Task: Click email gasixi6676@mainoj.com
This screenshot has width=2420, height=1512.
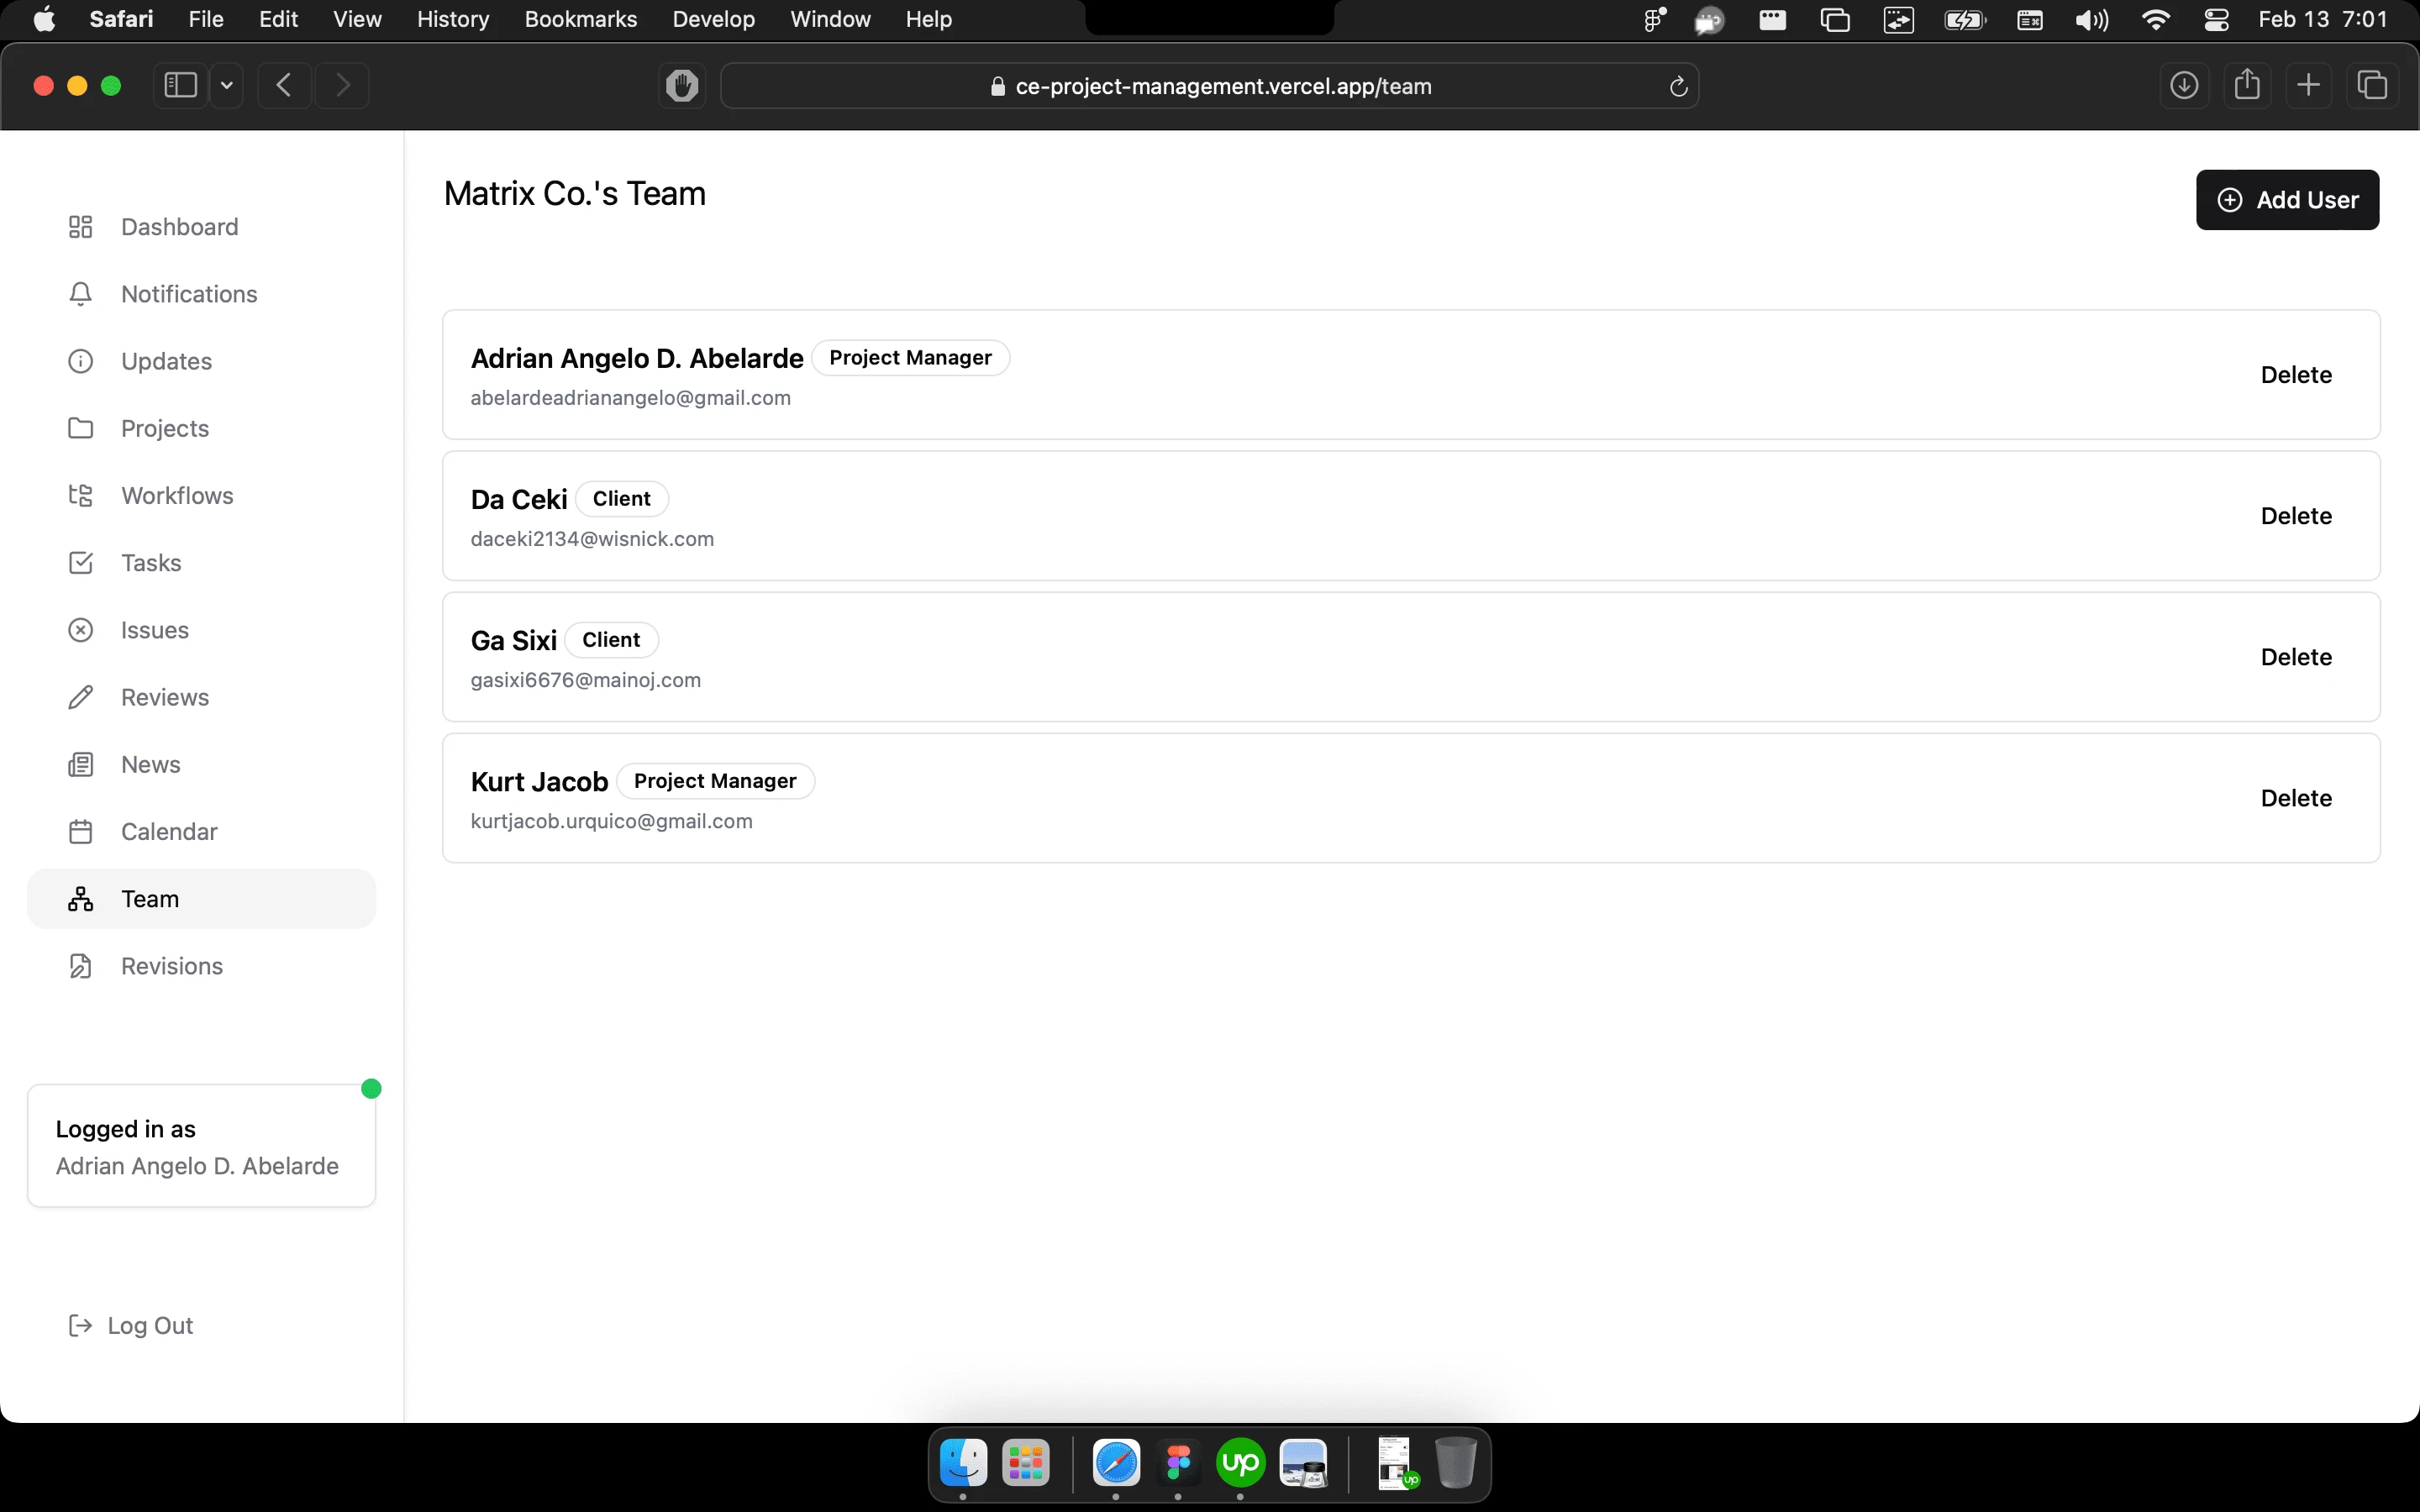Action: pyautogui.click(x=586, y=680)
